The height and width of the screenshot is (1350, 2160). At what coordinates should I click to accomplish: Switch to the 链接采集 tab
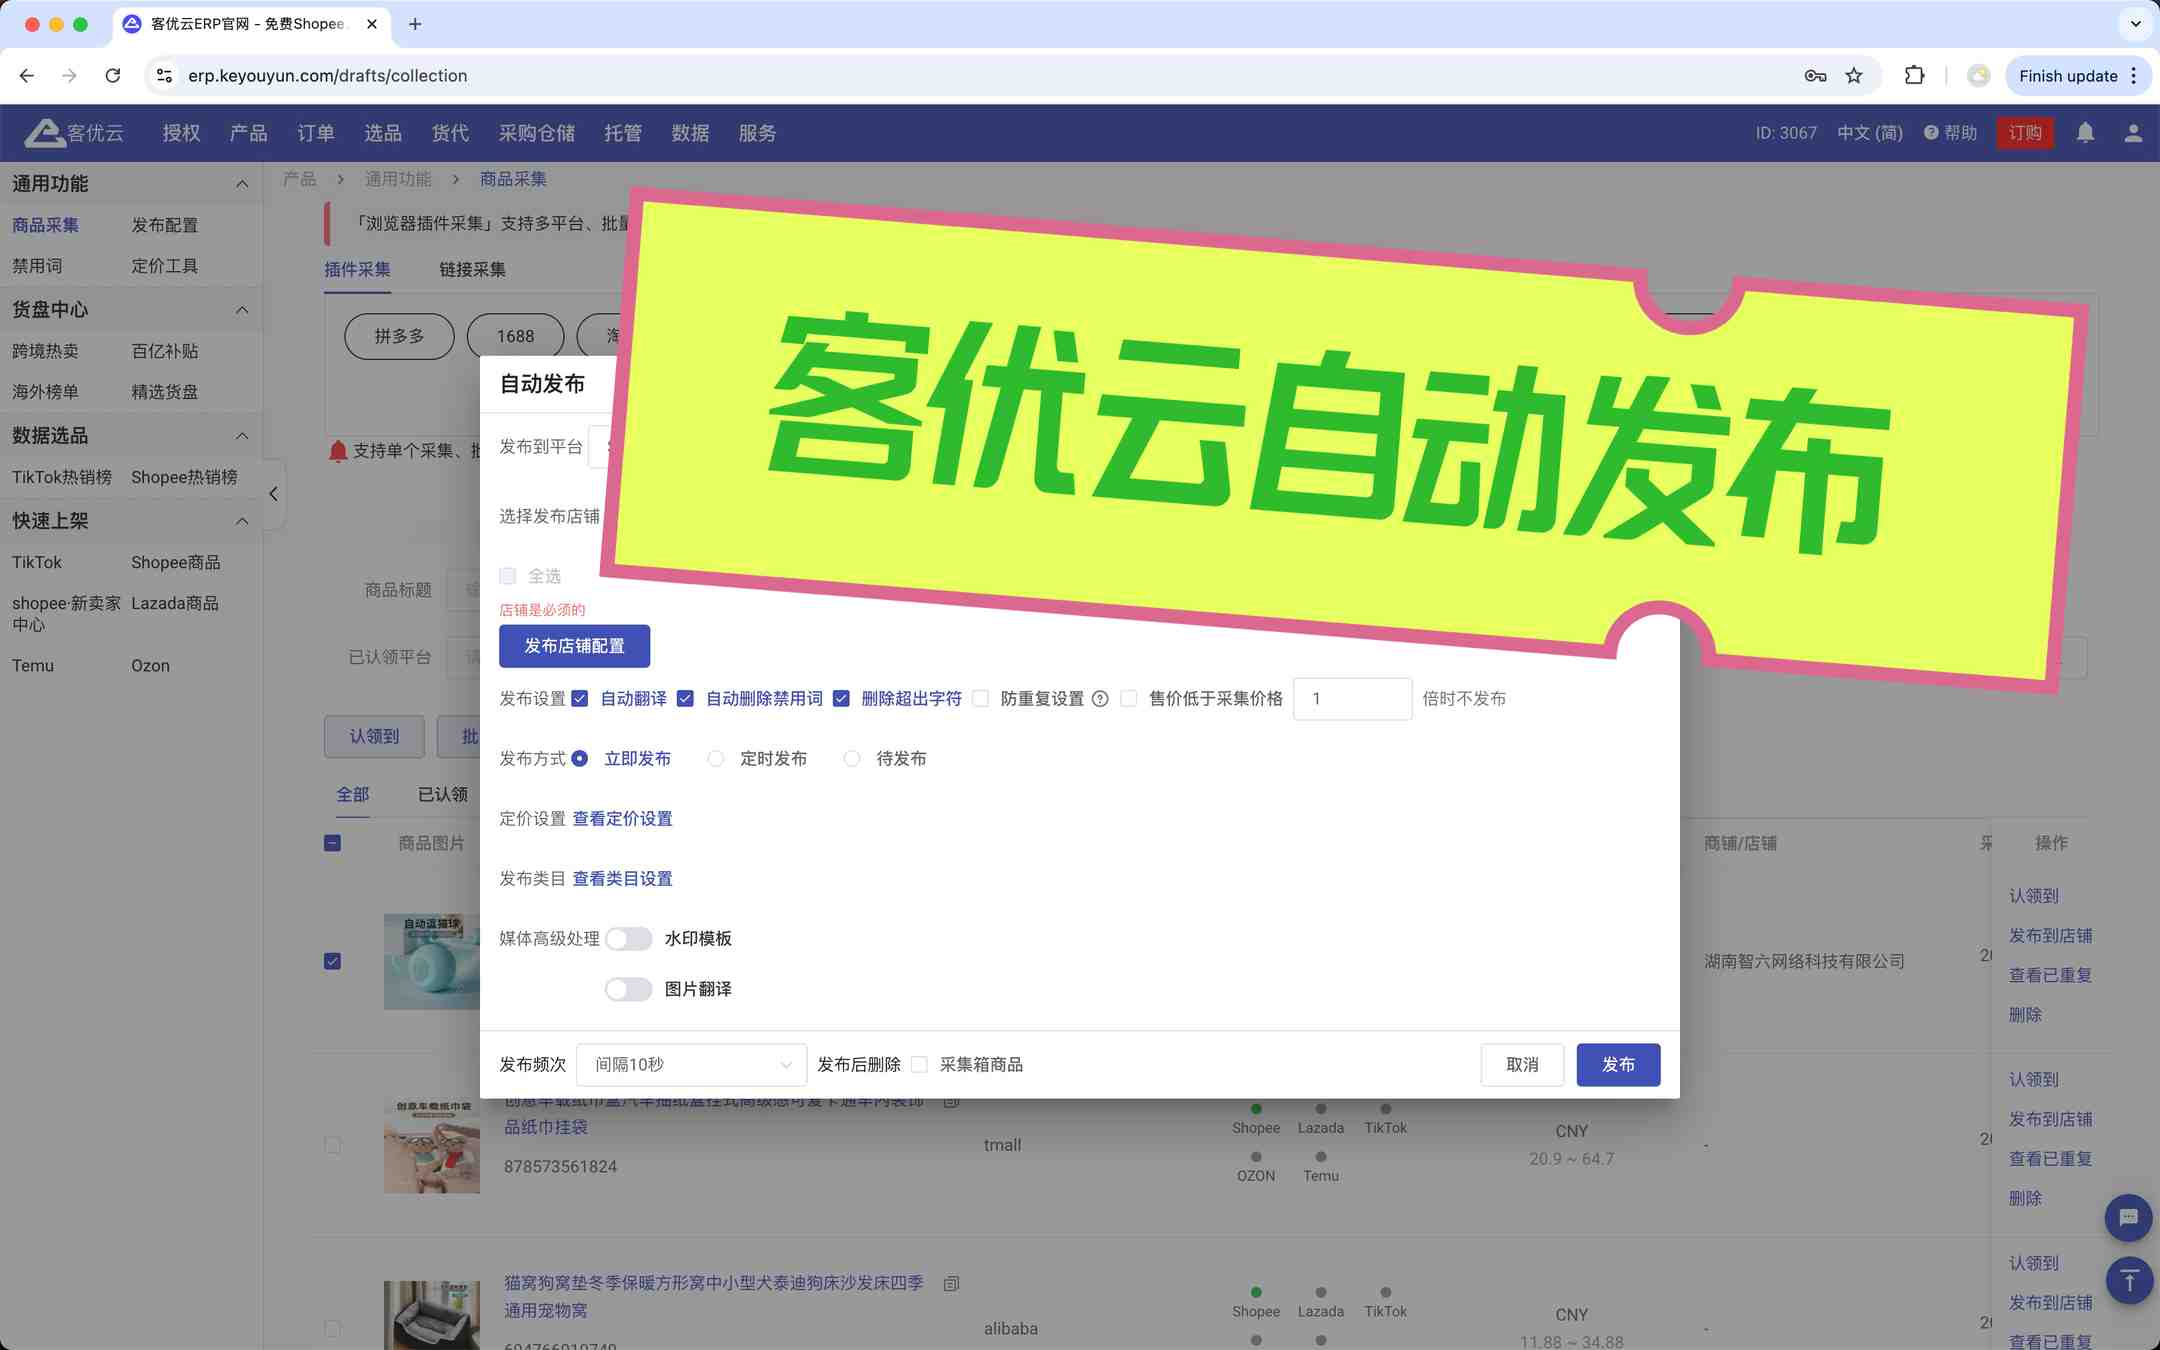[x=472, y=270]
